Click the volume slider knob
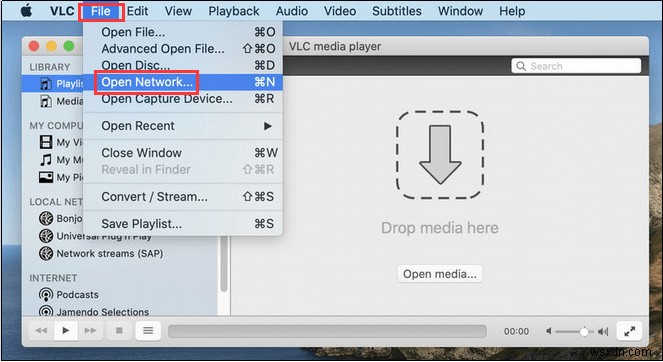 pos(584,332)
